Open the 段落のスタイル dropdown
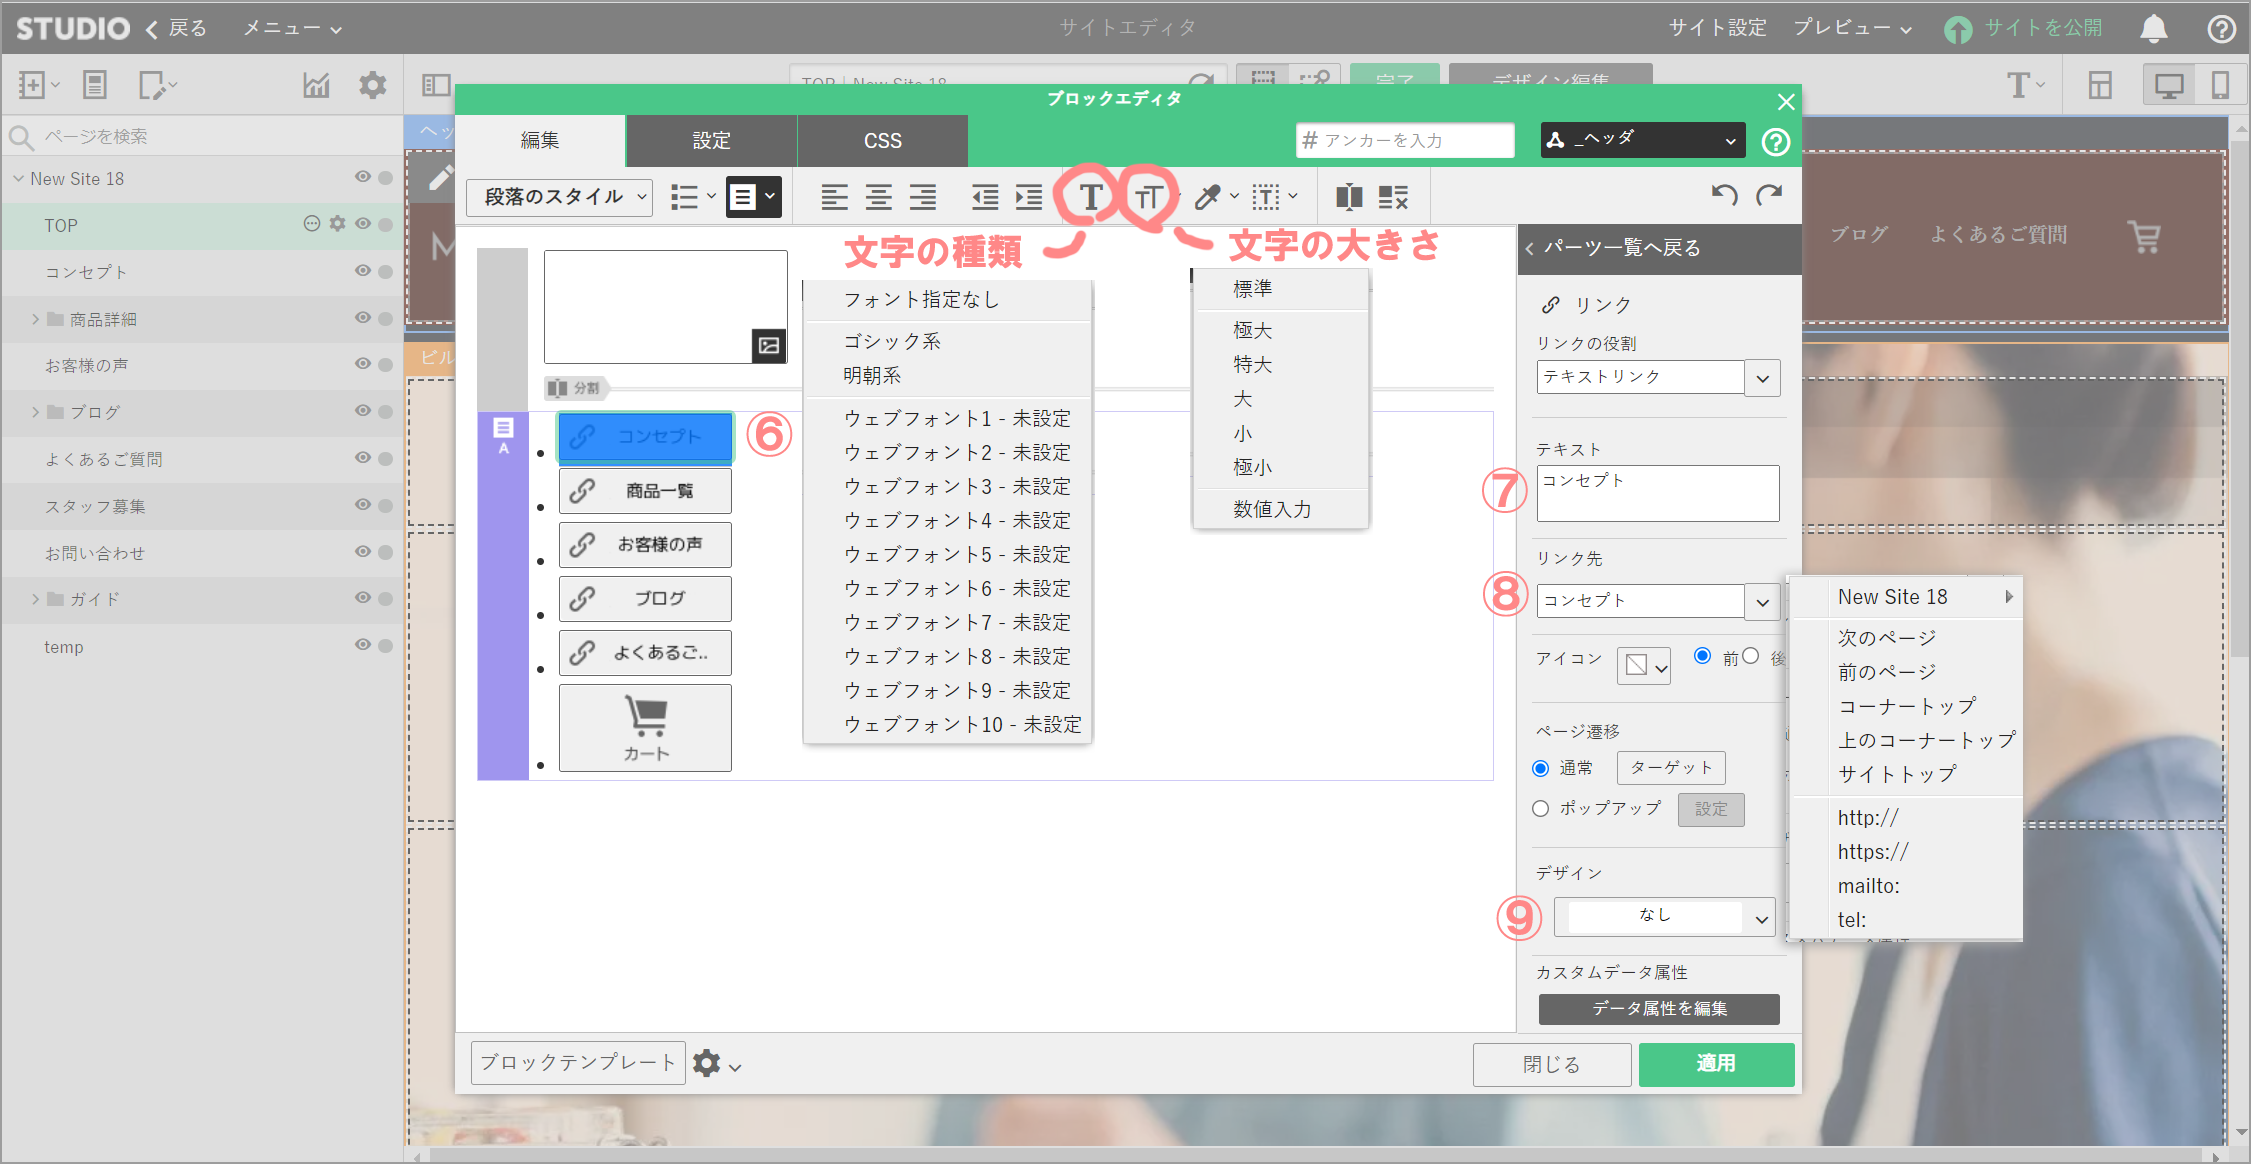The width and height of the screenshot is (2251, 1164). point(559,197)
